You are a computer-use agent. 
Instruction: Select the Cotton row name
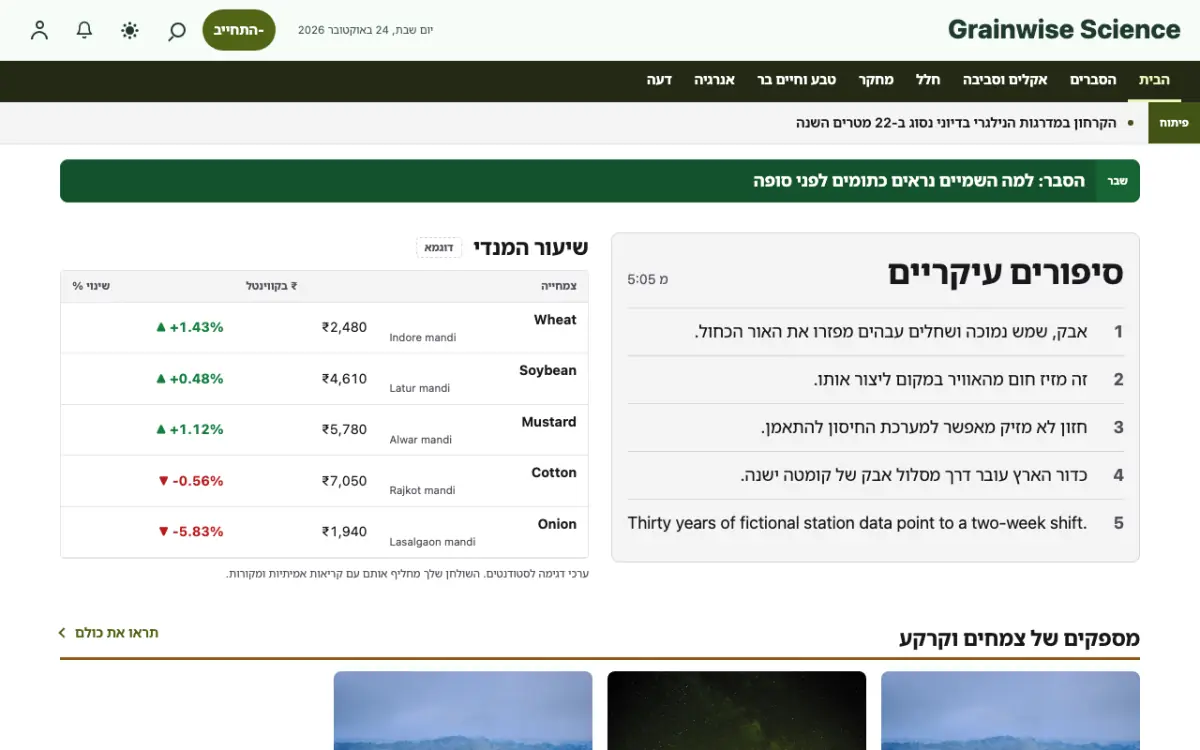554,472
